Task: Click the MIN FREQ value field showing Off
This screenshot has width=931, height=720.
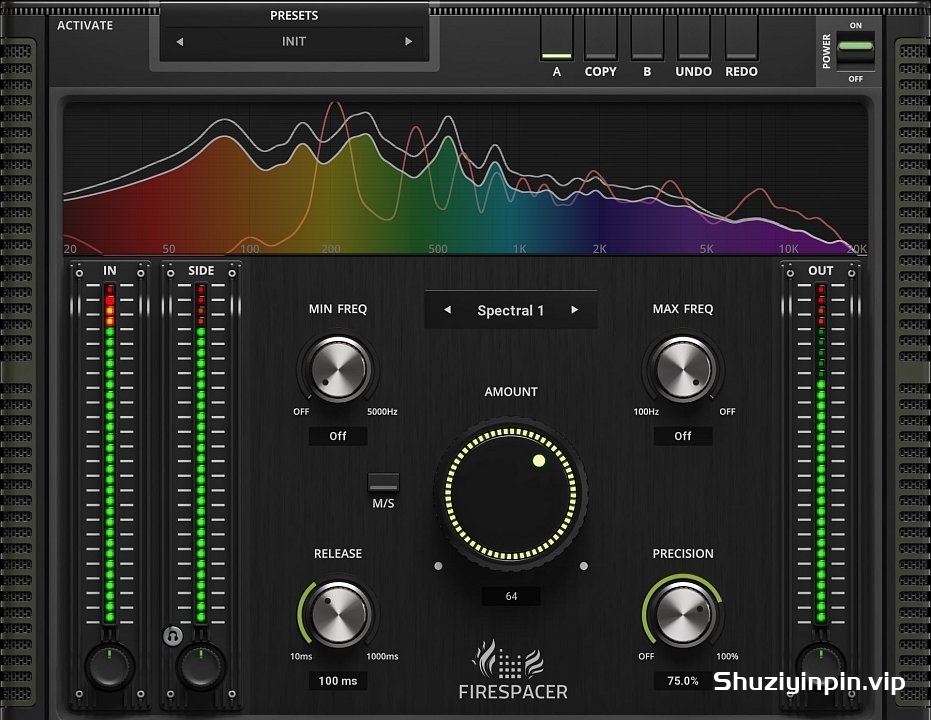Action: tap(338, 436)
